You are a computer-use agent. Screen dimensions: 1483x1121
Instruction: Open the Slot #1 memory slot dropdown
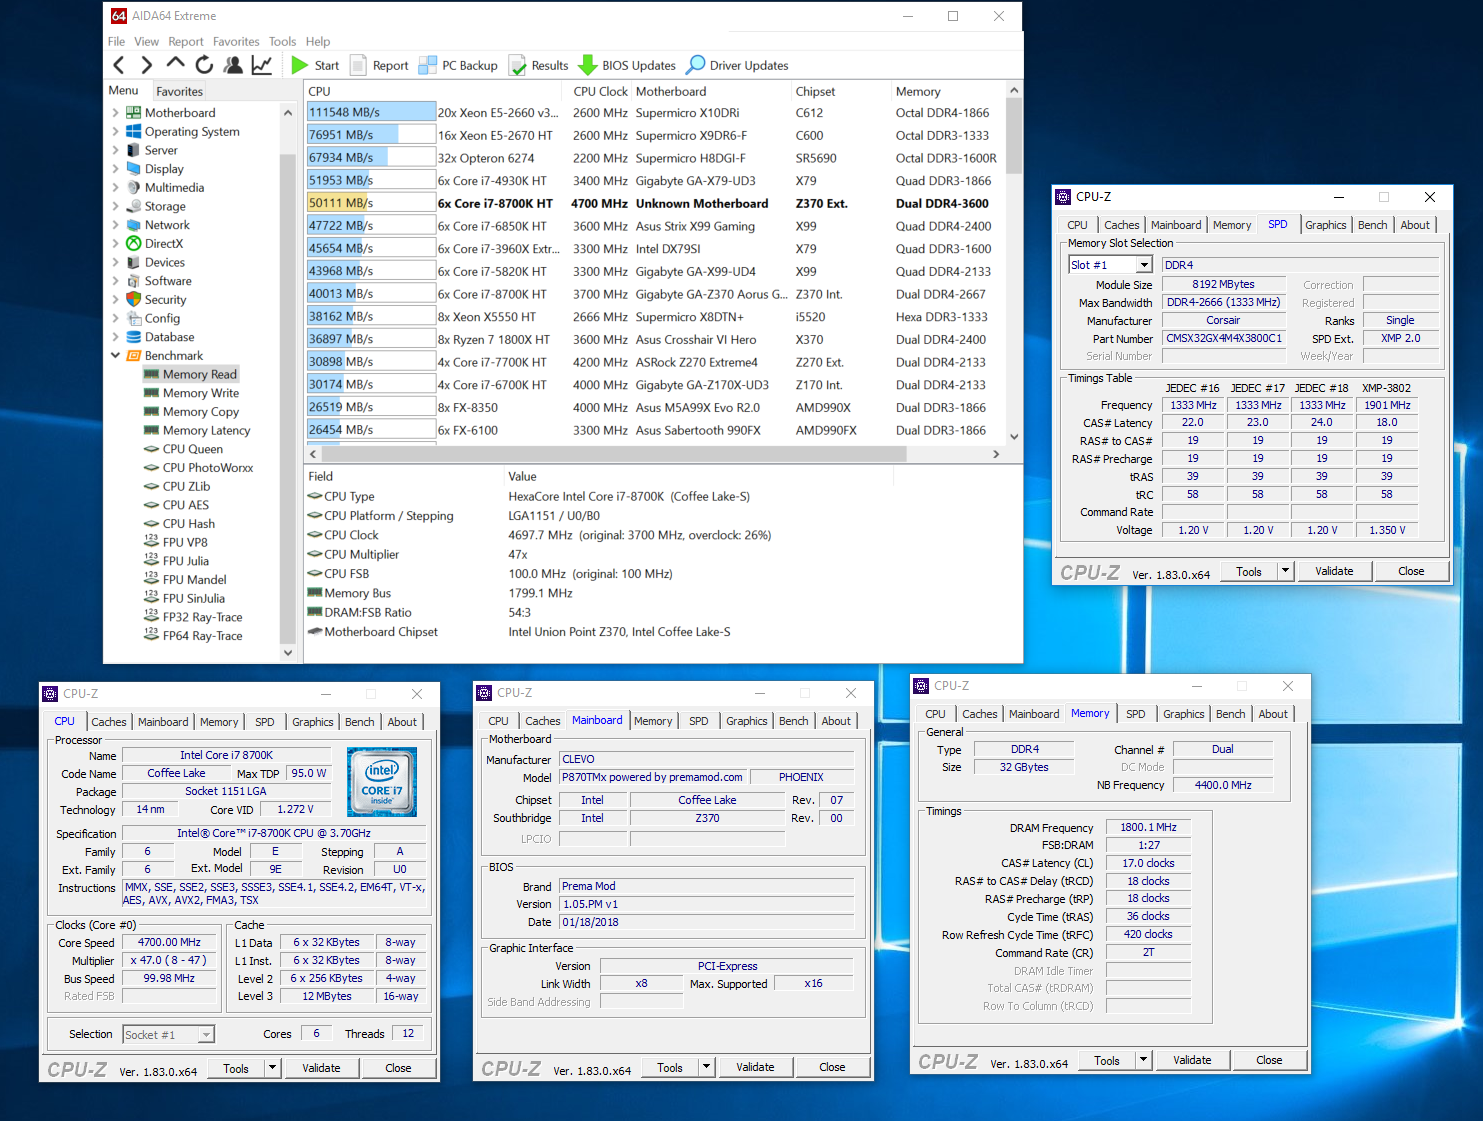tap(1144, 265)
